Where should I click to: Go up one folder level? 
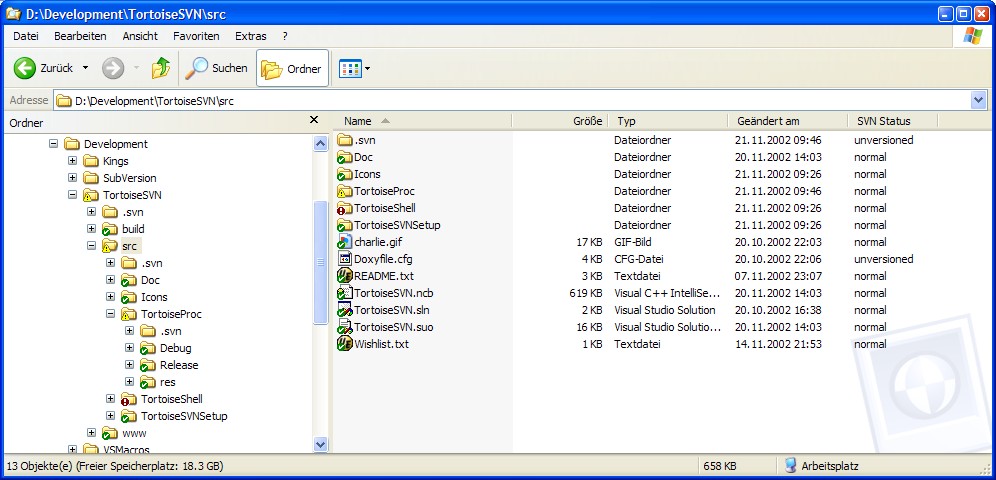161,68
